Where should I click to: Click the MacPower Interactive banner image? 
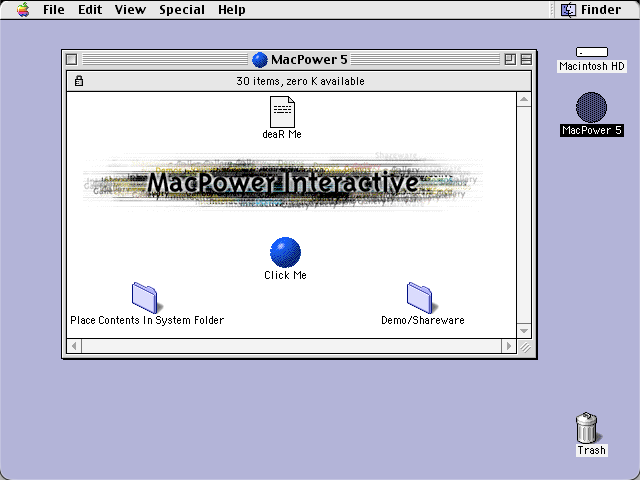(283, 181)
